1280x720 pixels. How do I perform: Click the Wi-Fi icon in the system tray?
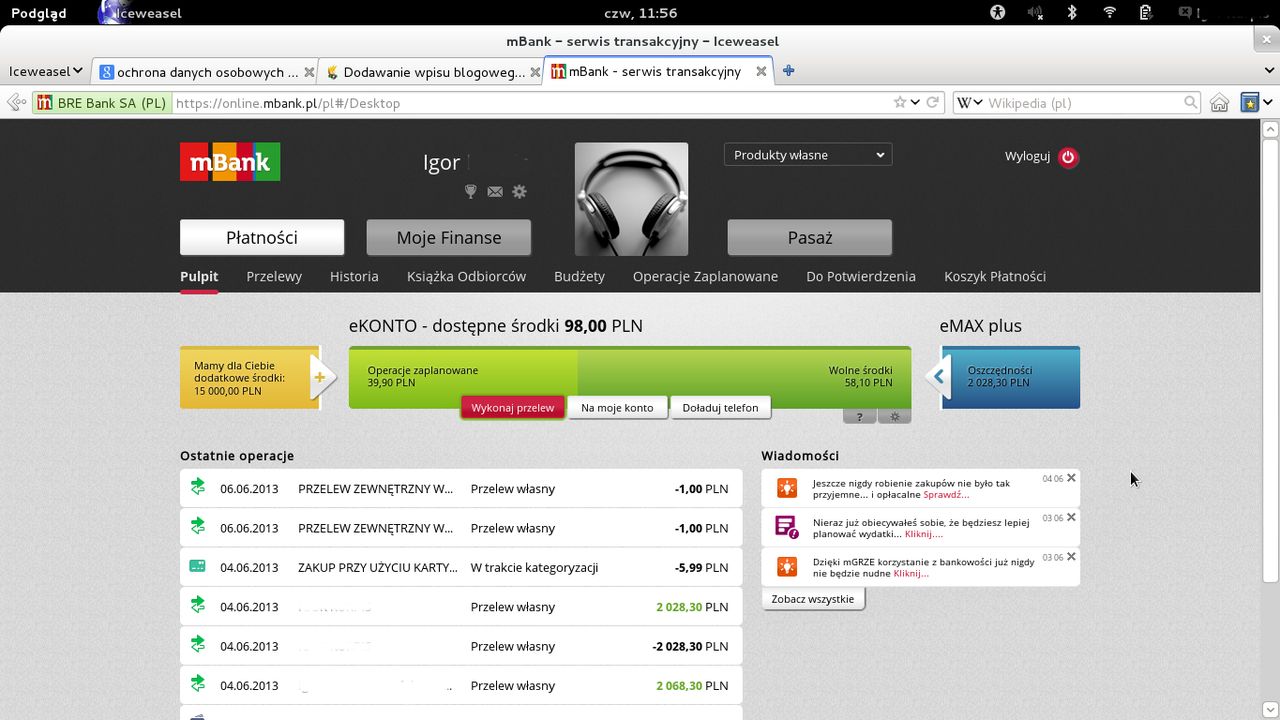click(1109, 13)
